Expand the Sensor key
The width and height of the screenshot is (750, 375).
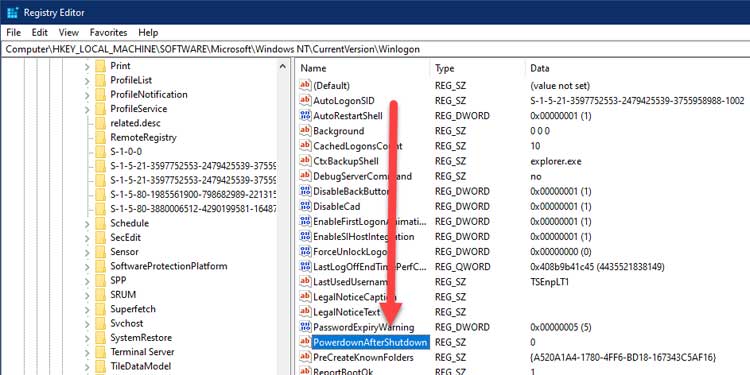point(87,252)
